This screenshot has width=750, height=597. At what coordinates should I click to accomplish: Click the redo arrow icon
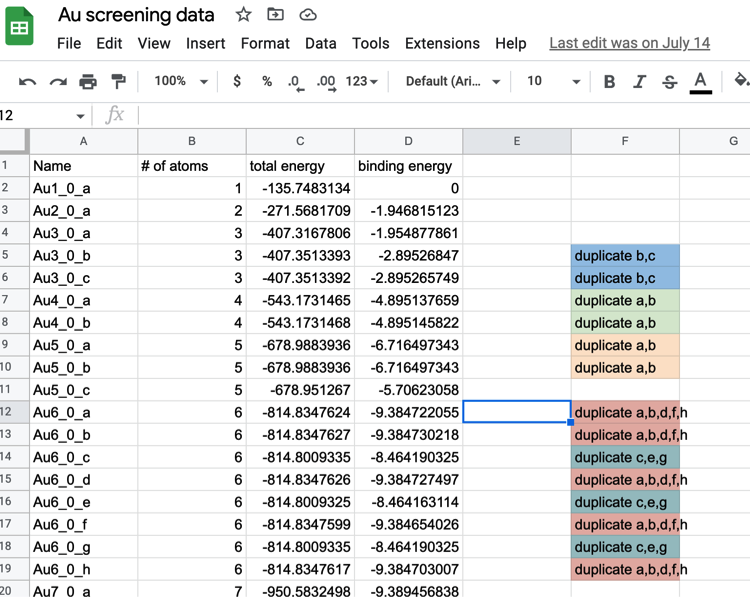coord(58,81)
